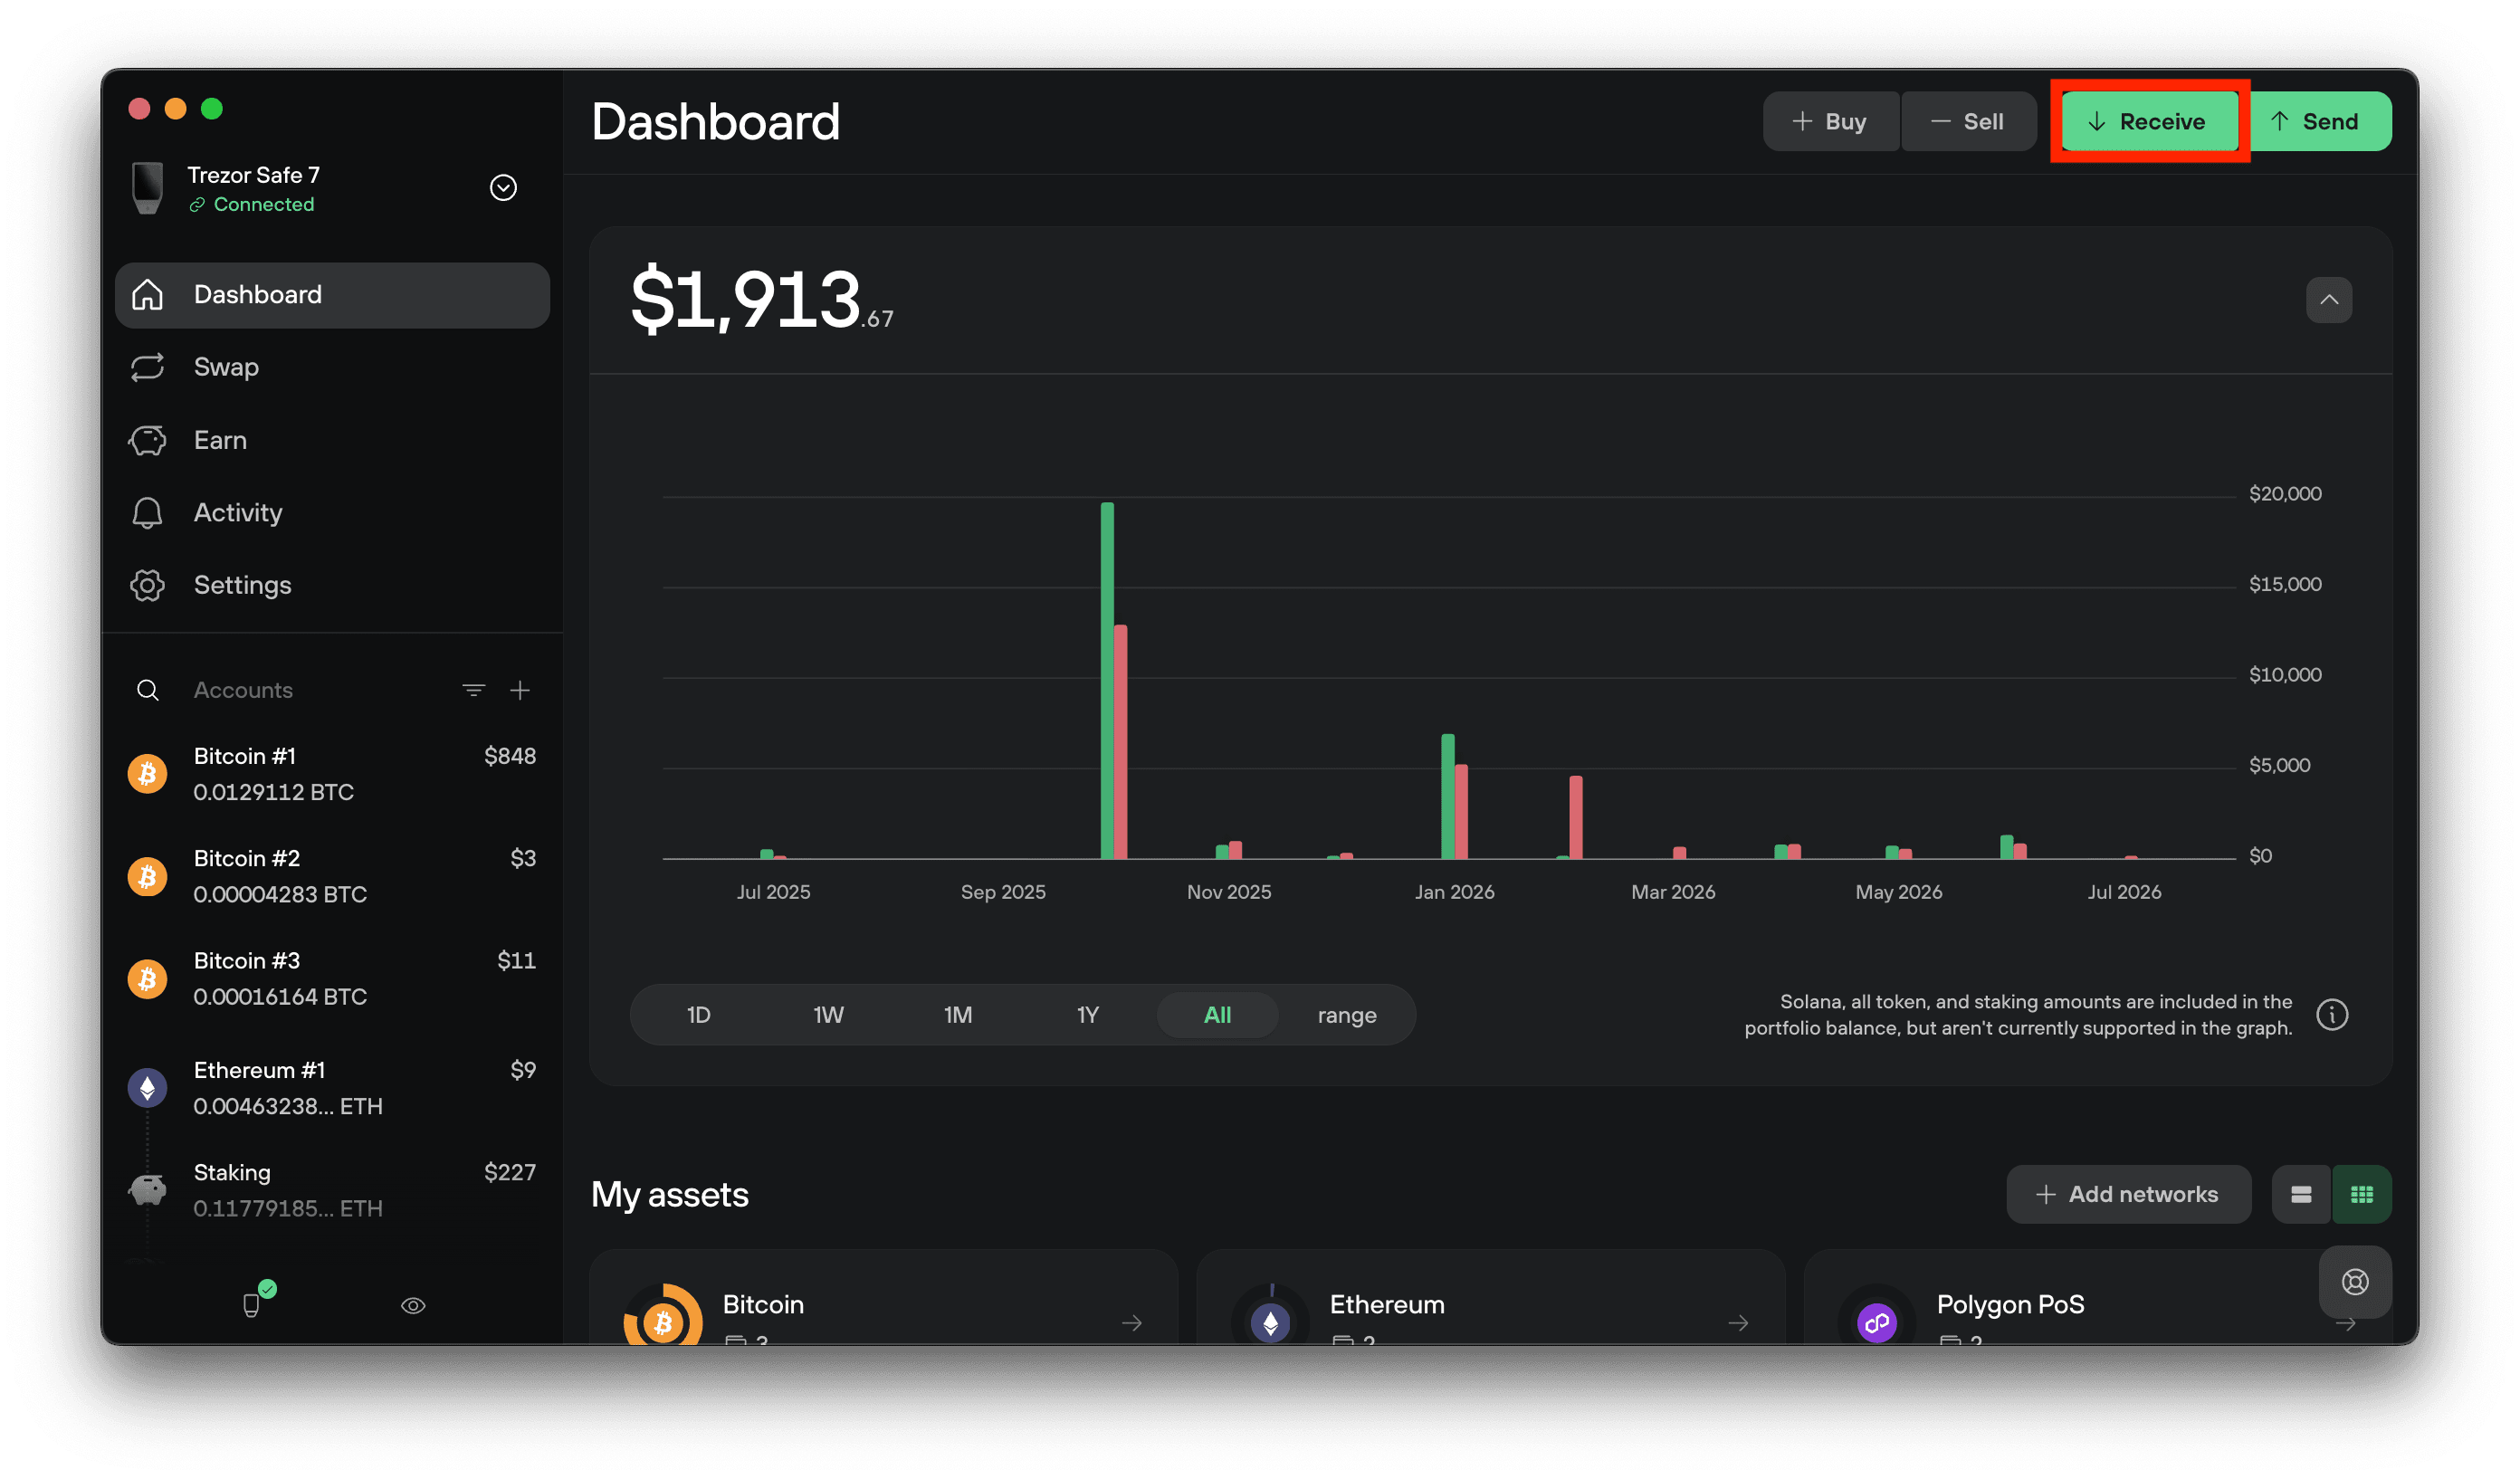Search accounts using the magnifier icon
Image resolution: width=2520 pixels, height=1479 pixels.
point(147,690)
